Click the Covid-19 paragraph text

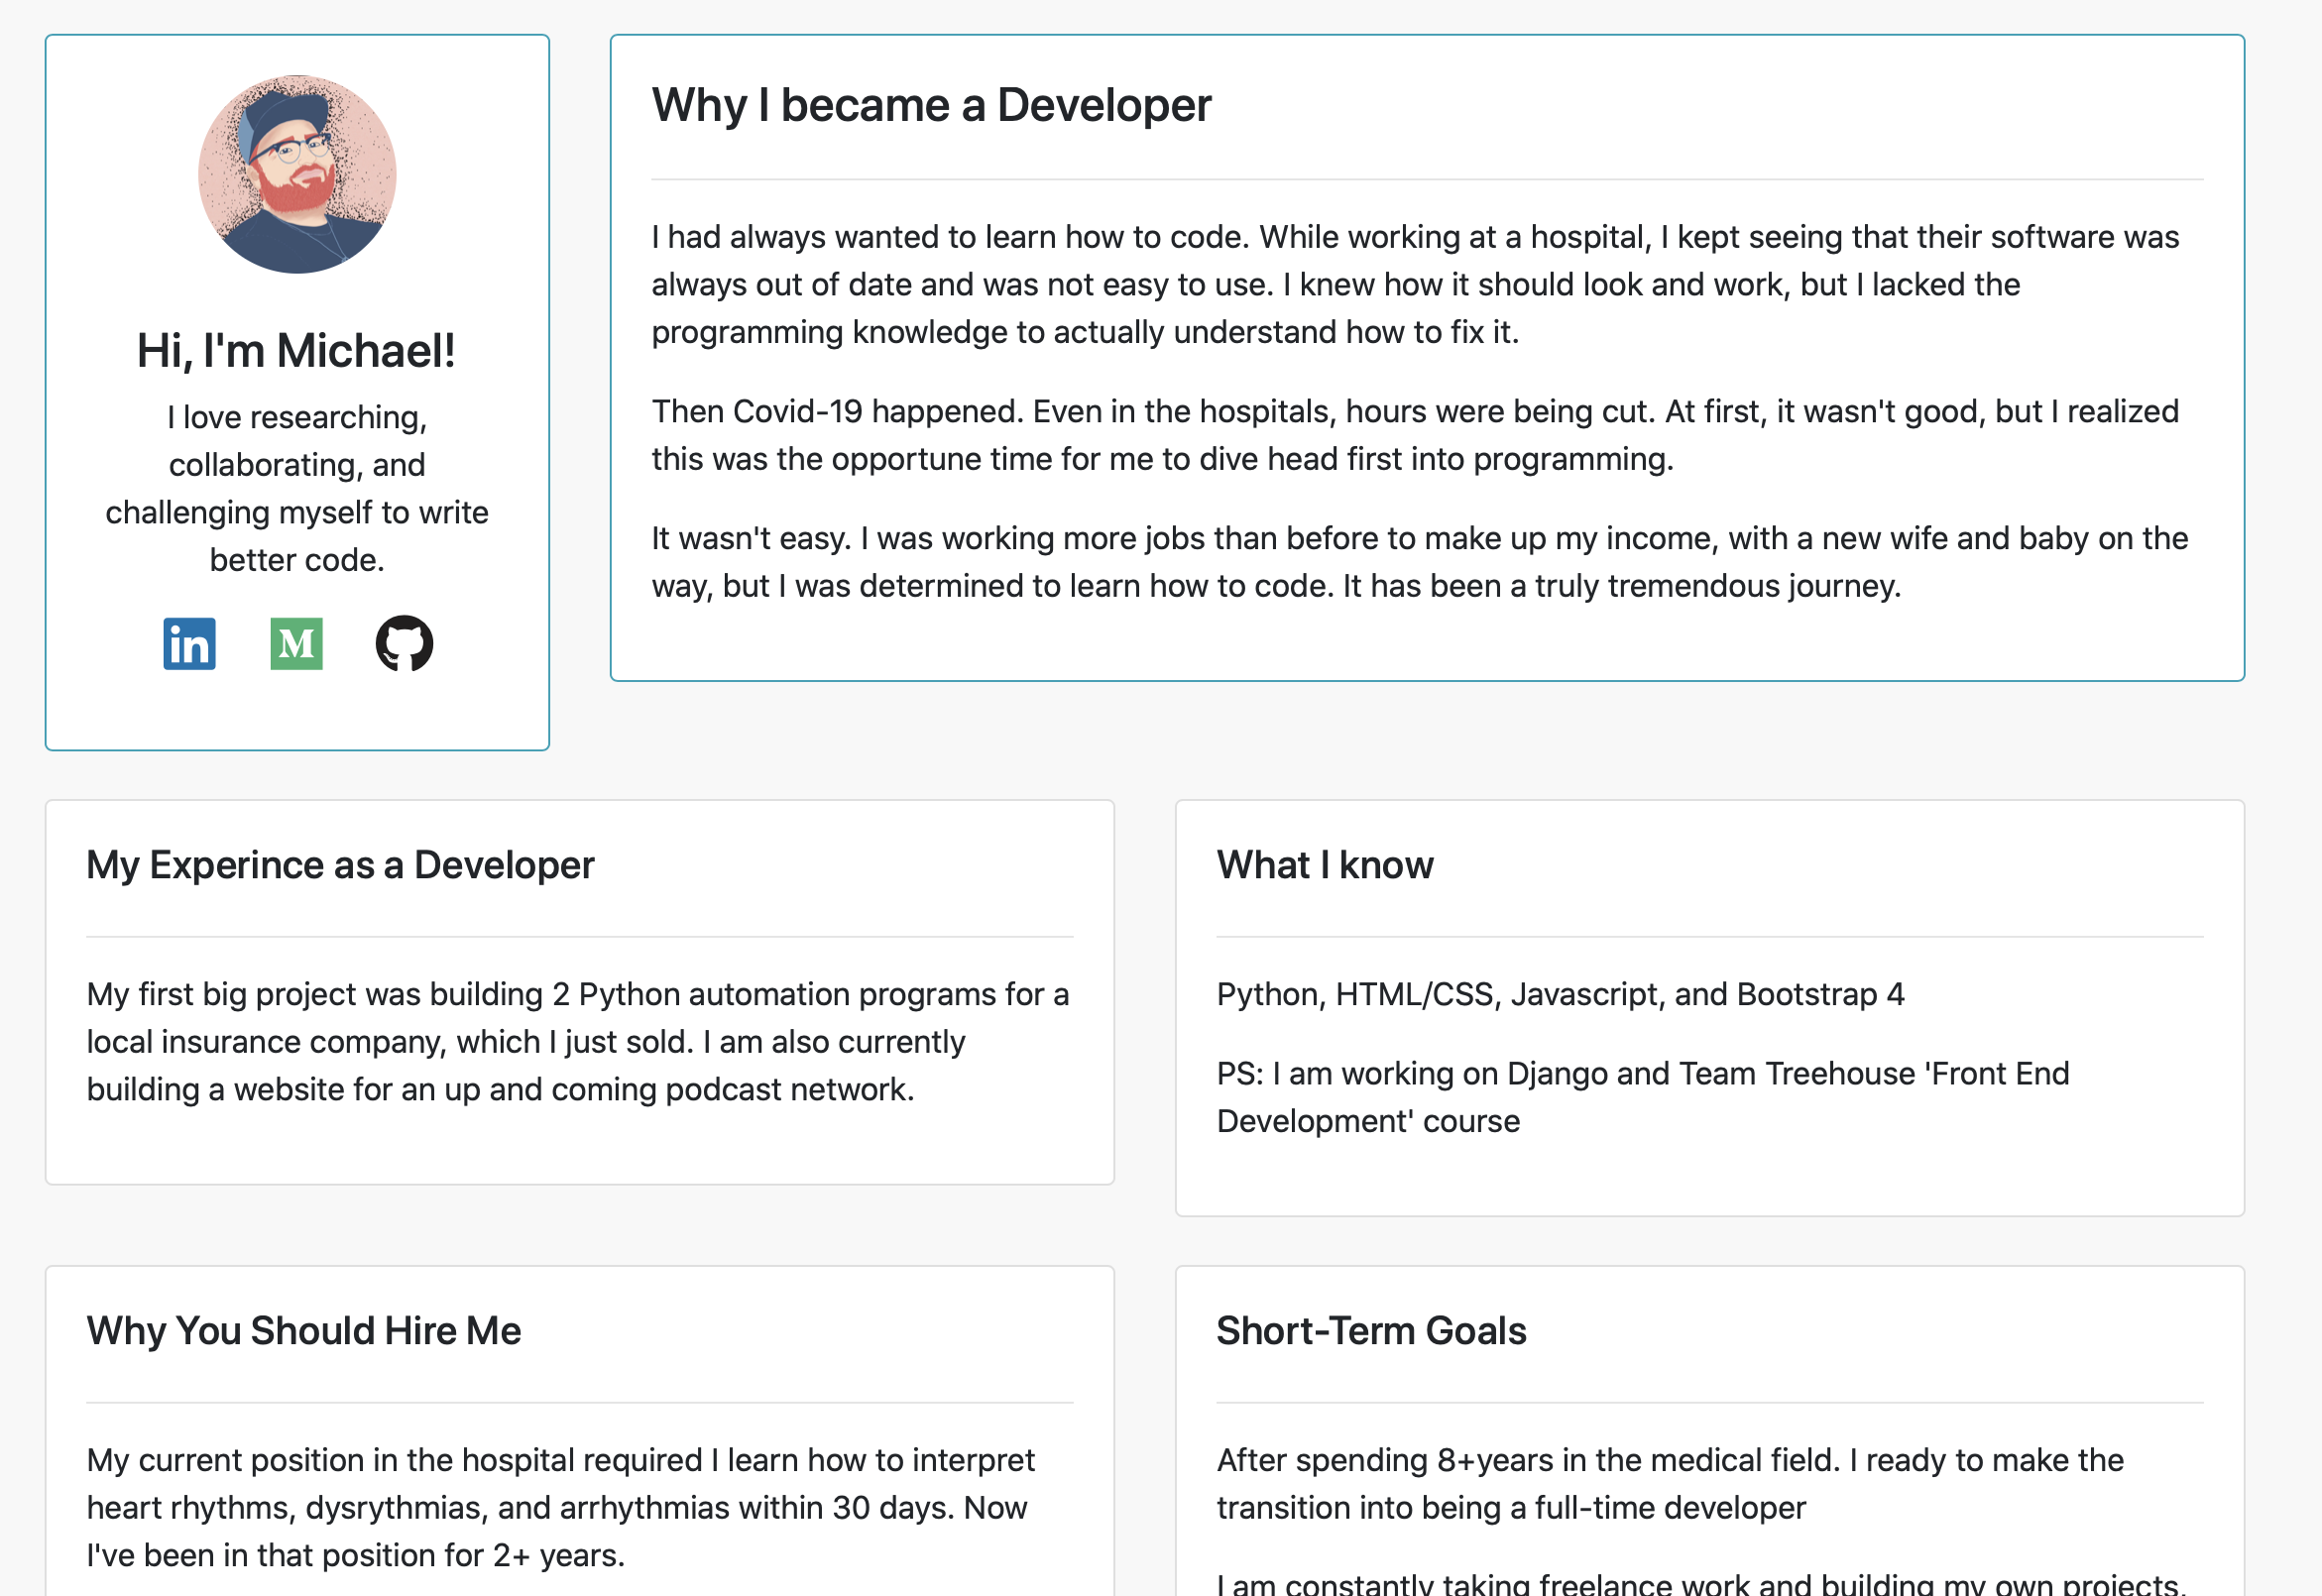(x=1414, y=435)
